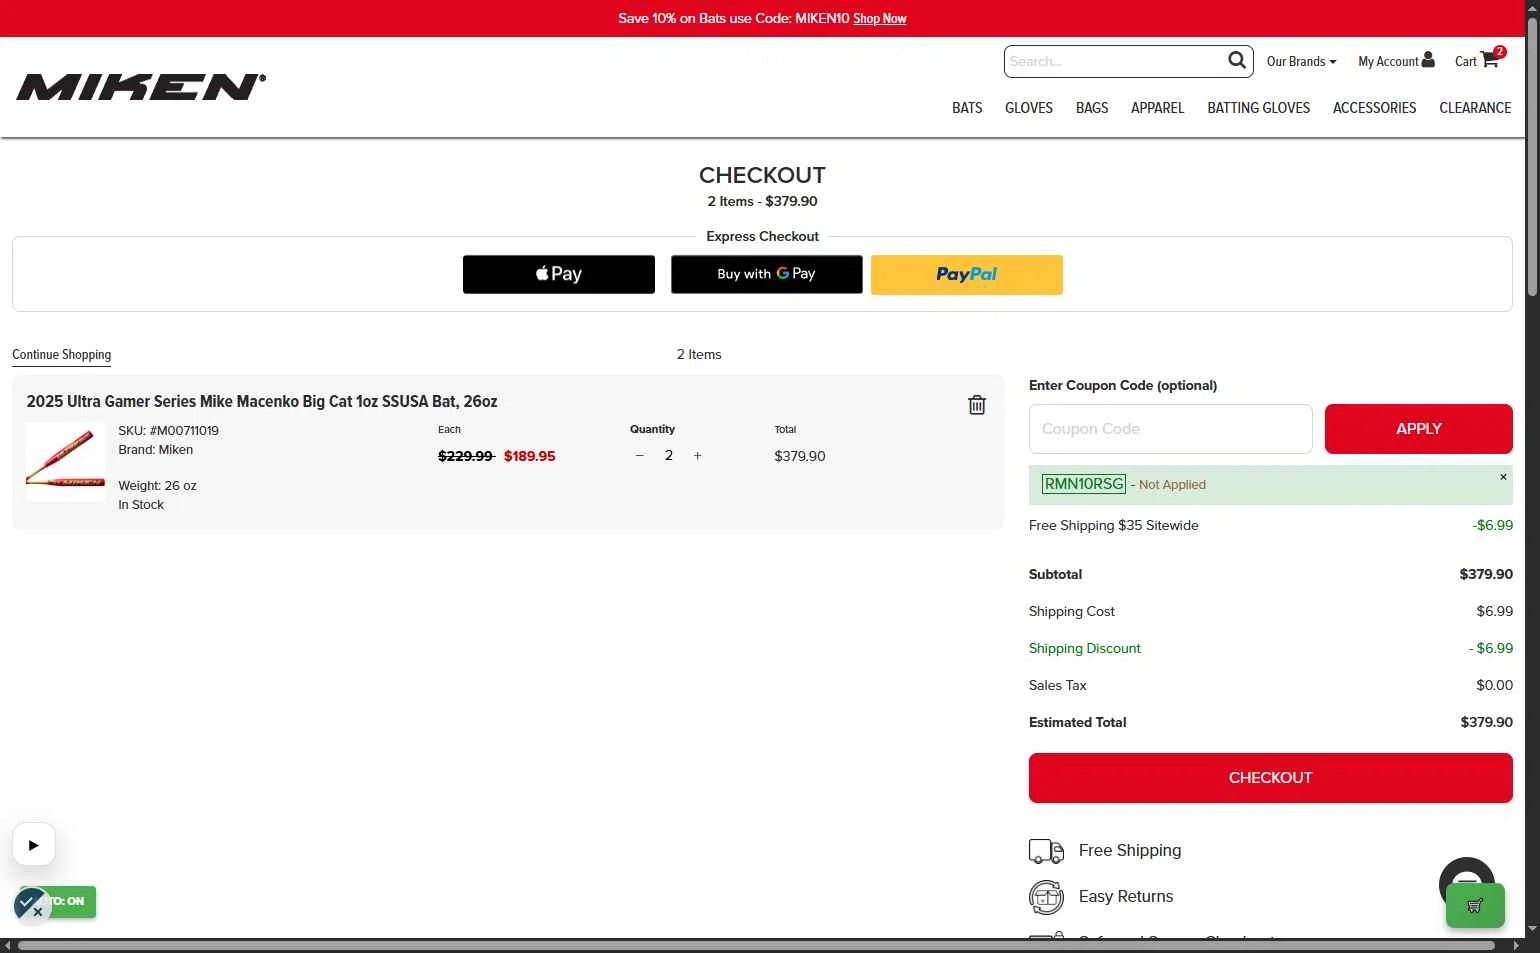Click the Easy Returns box icon
This screenshot has height=953, width=1540.
coord(1046,897)
